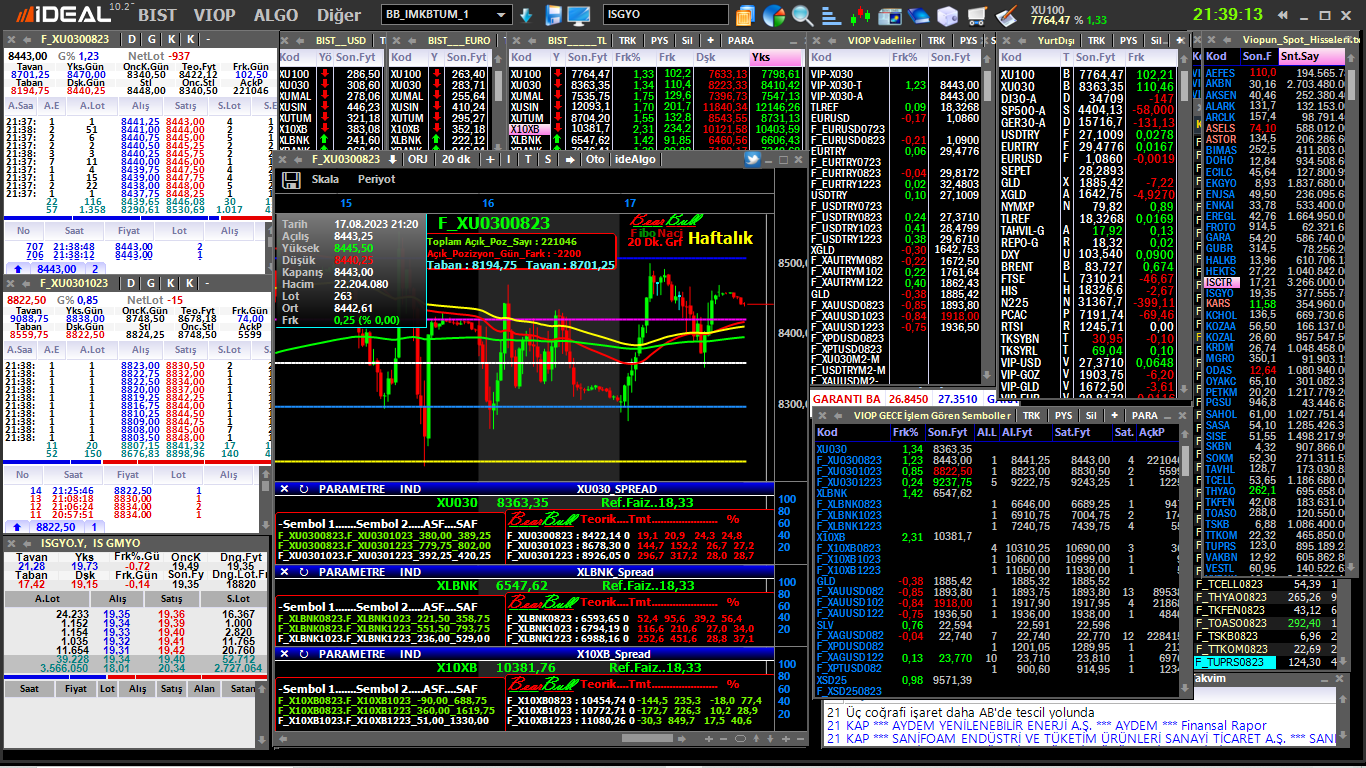Open the ALGO menu

276,16
